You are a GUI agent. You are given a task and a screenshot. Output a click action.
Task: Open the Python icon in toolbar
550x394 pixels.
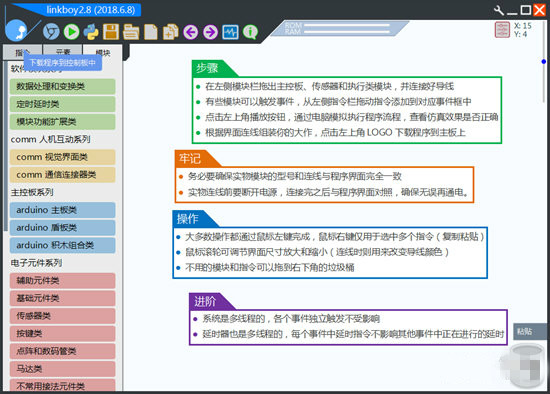pyautogui.click(x=91, y=32)
